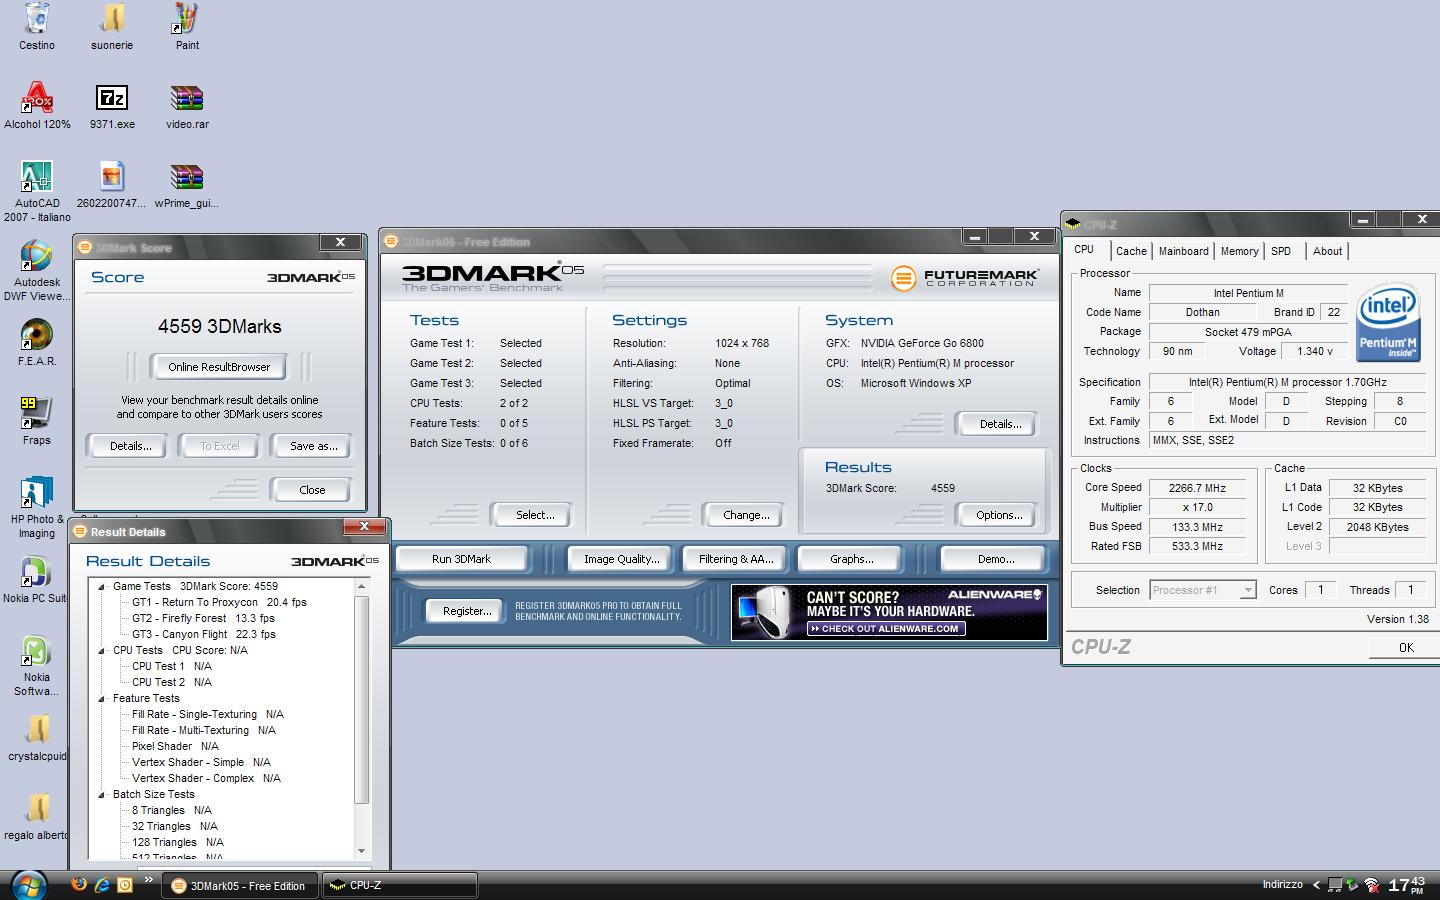Switch to the Mainboard tab in CPU-Z
This screenshot has height=900, width=1440.
click(1183, 251)
